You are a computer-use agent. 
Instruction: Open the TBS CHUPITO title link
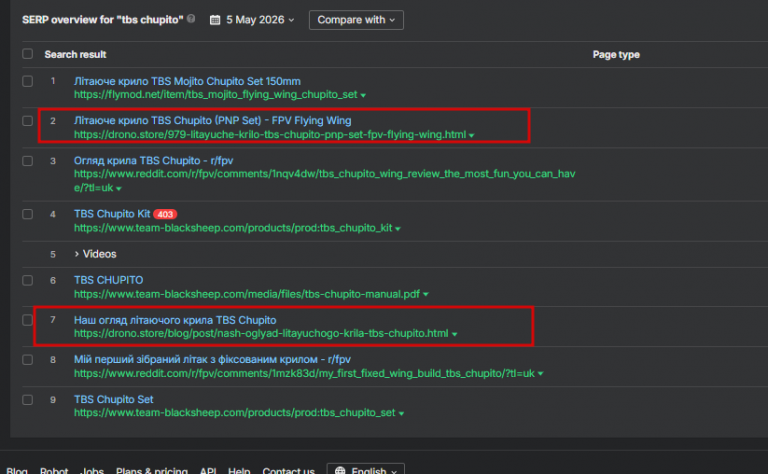[x=108, y=280]
